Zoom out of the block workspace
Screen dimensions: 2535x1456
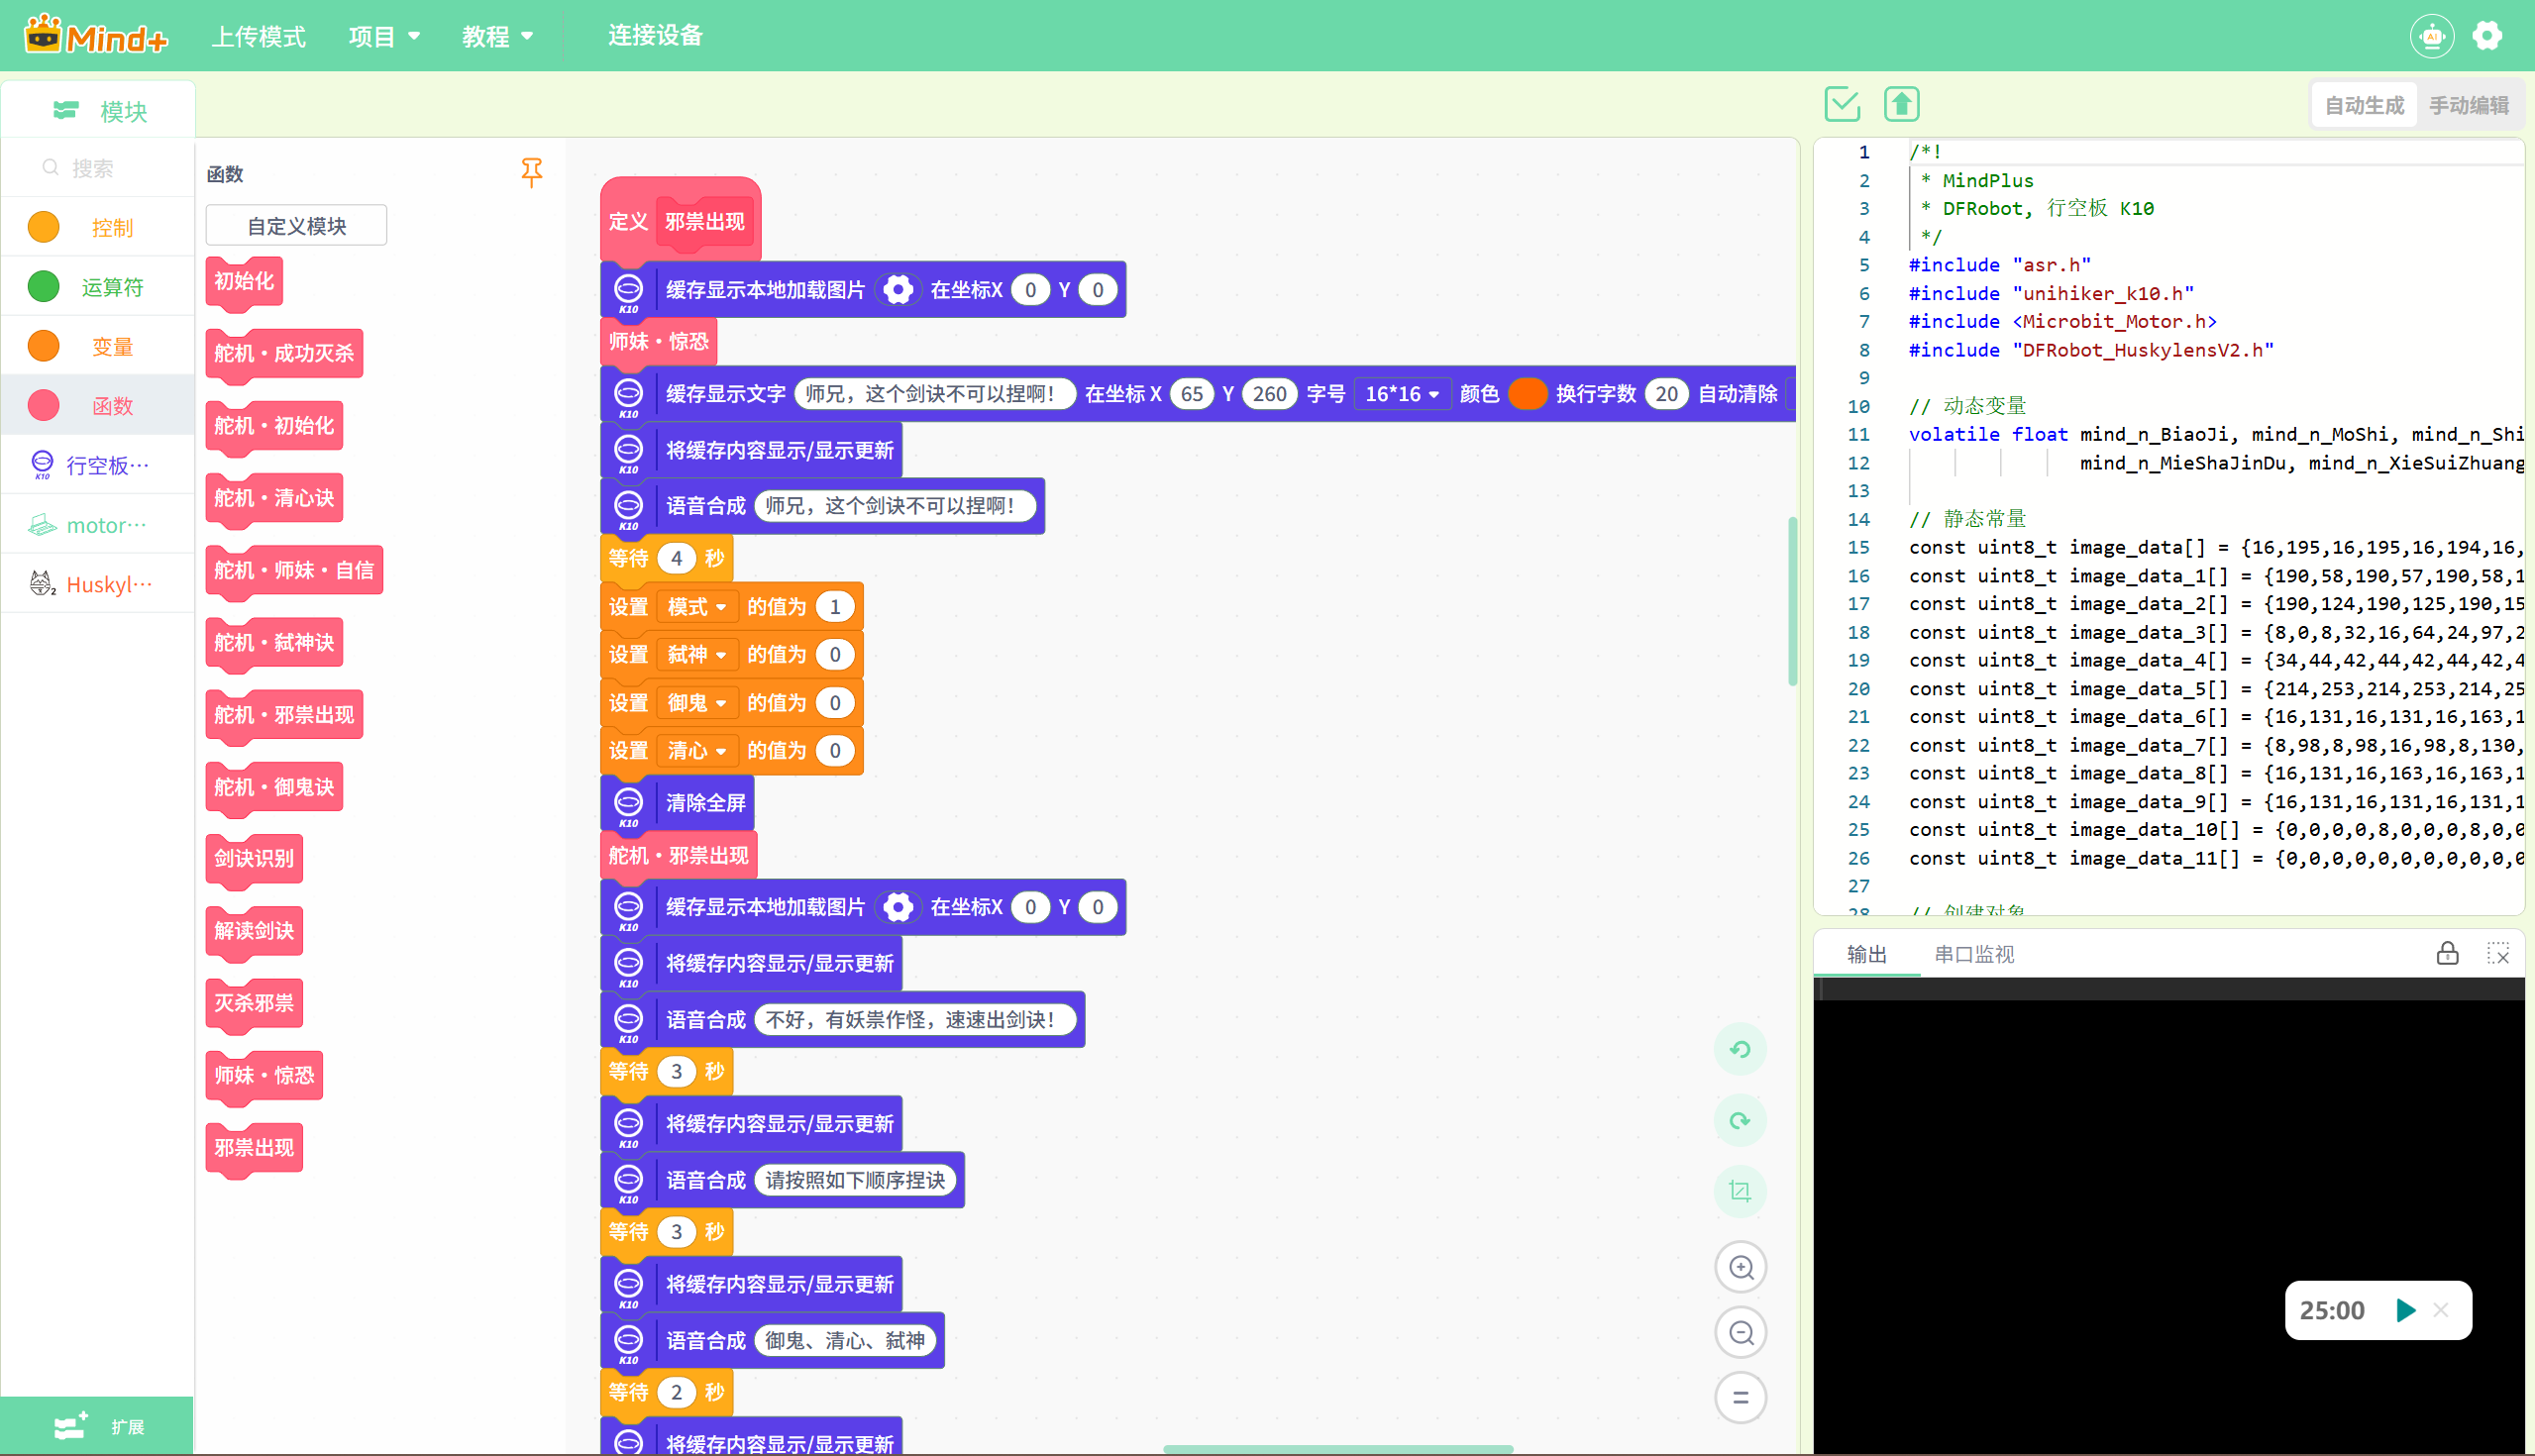pos(1740,1332)
